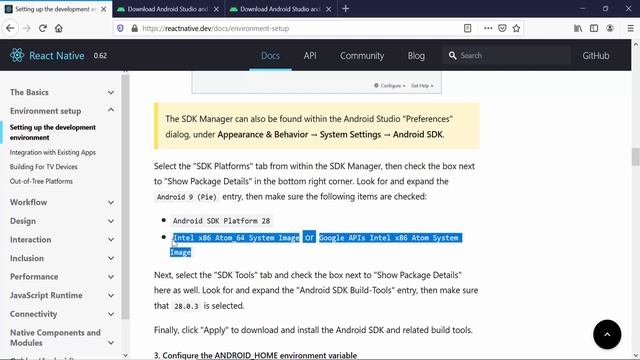The width and height of the screenshot is (640, 360).
Task: Click the page vertical scrollbar thumb
Action: click(636, 156)
